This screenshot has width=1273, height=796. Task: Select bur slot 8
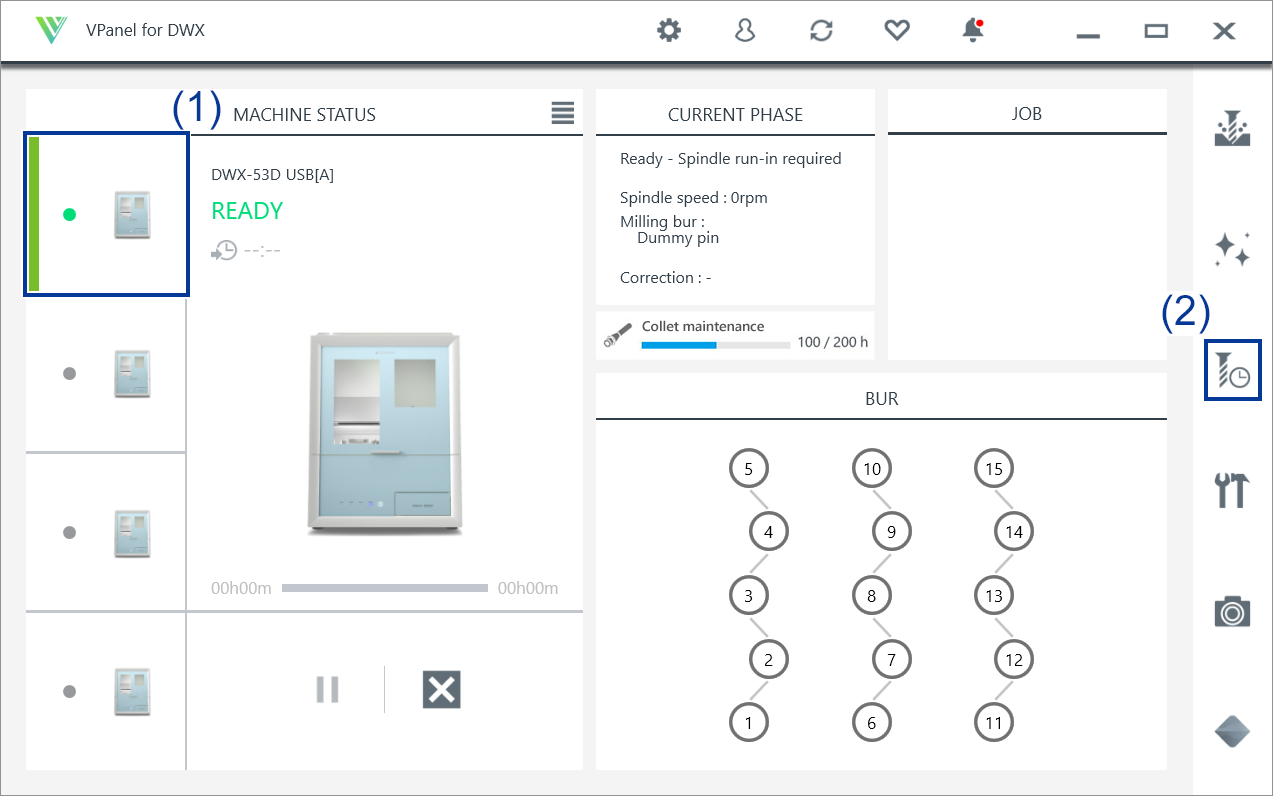click(x=872, y=596)
